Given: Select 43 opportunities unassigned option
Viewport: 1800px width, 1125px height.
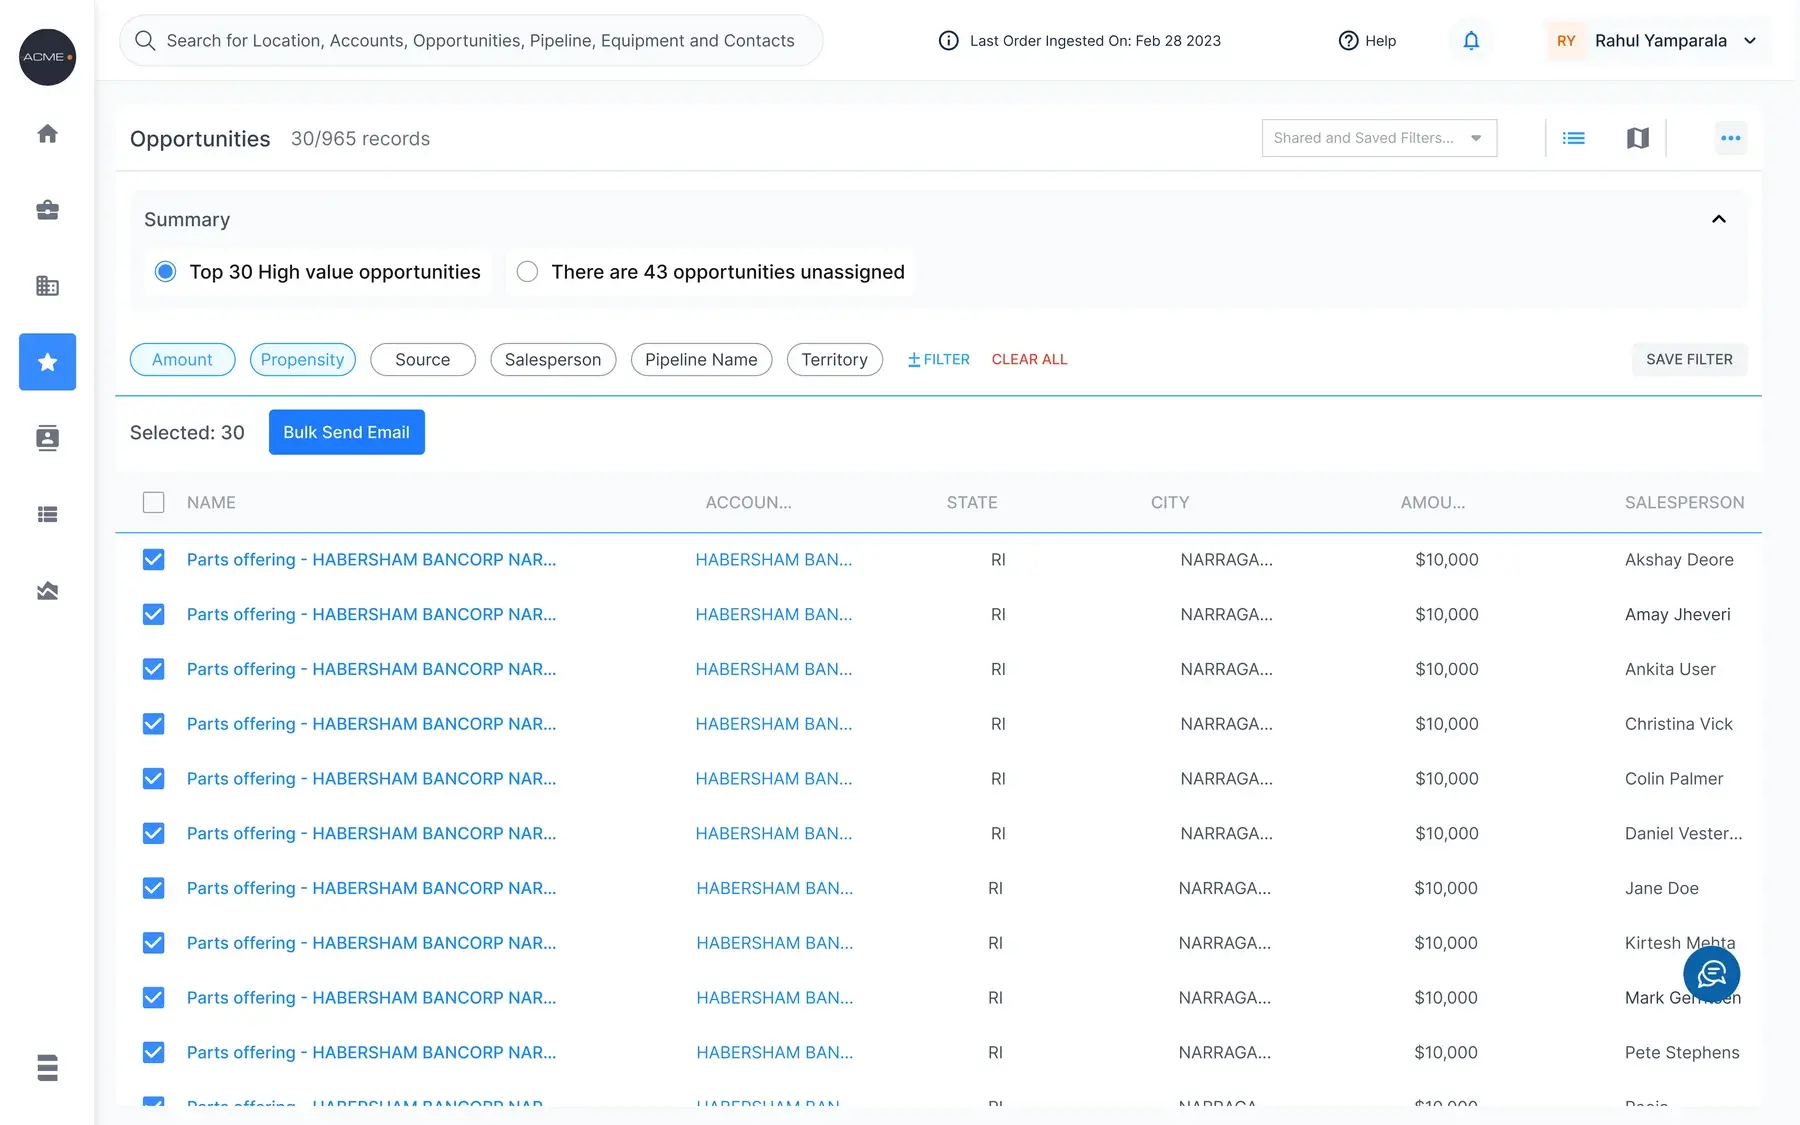Looking at the screenshot, I should tap(527, 272).
